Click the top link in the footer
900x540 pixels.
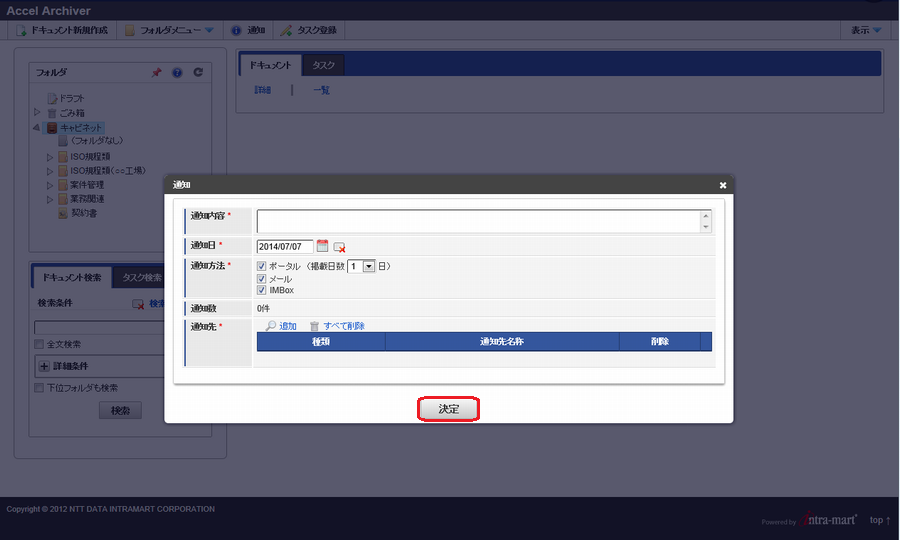(x=879, y=520)
